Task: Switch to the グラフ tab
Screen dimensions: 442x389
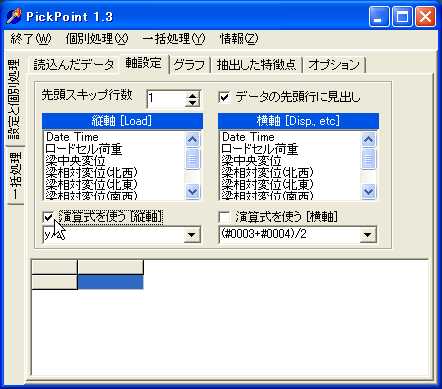Action: (189, 64)
